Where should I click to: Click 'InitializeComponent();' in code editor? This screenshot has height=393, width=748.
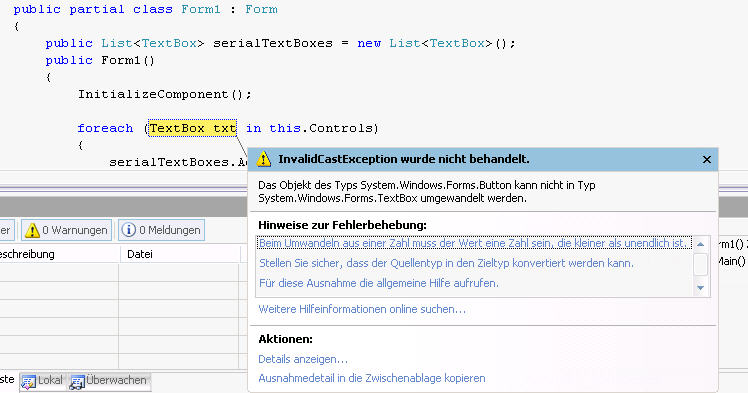click(165, 94)
